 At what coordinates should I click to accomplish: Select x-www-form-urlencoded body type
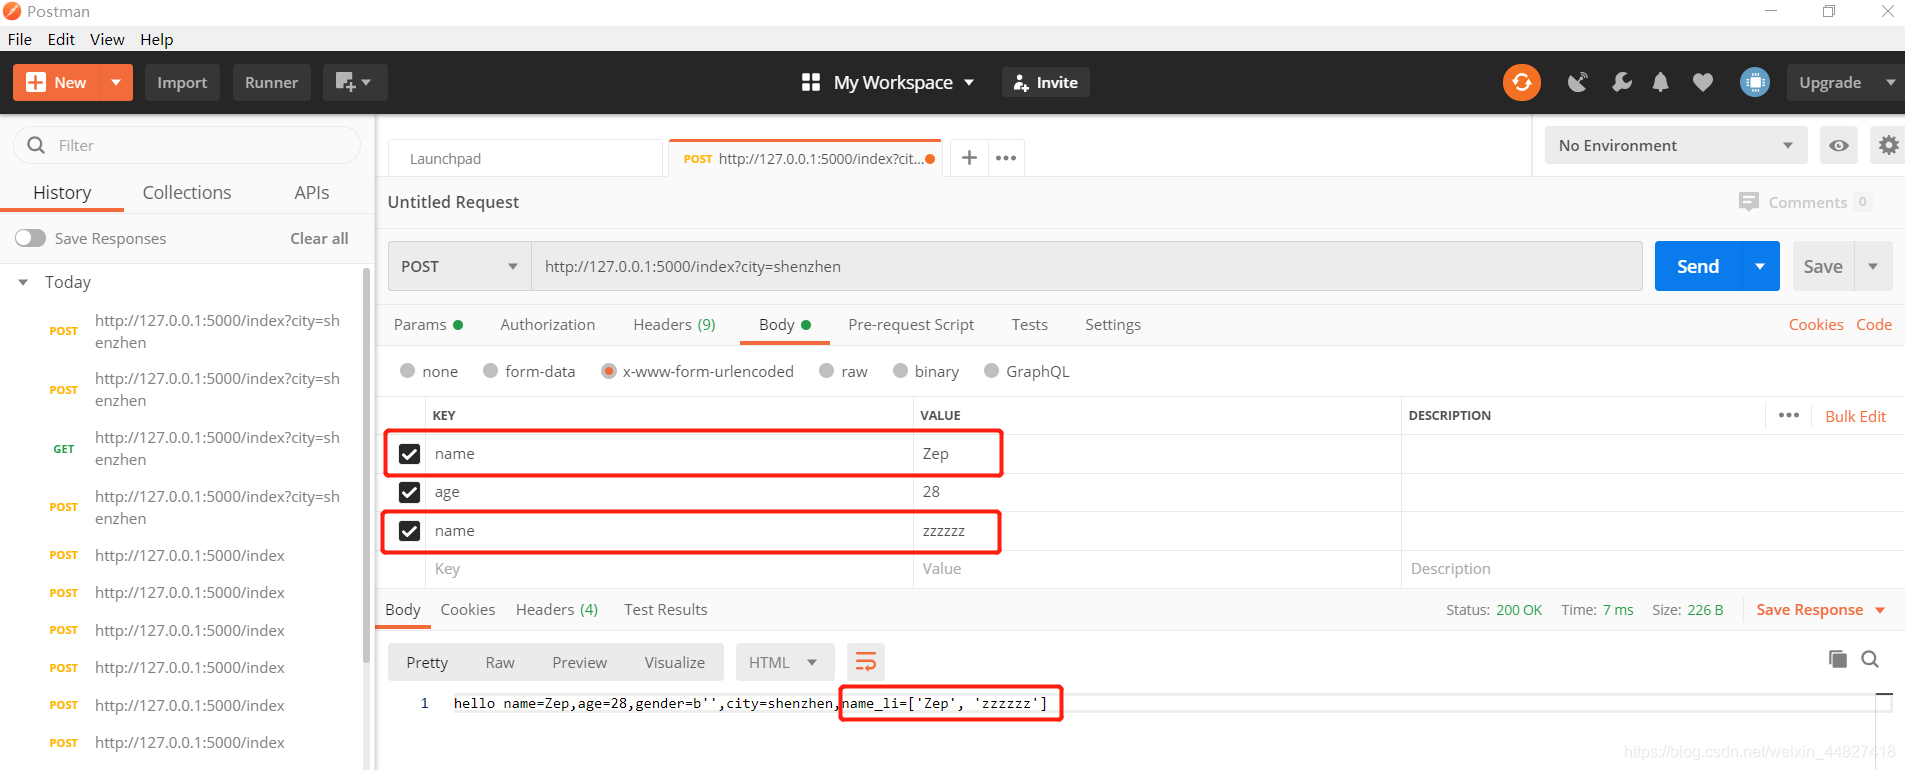[608, 371]
